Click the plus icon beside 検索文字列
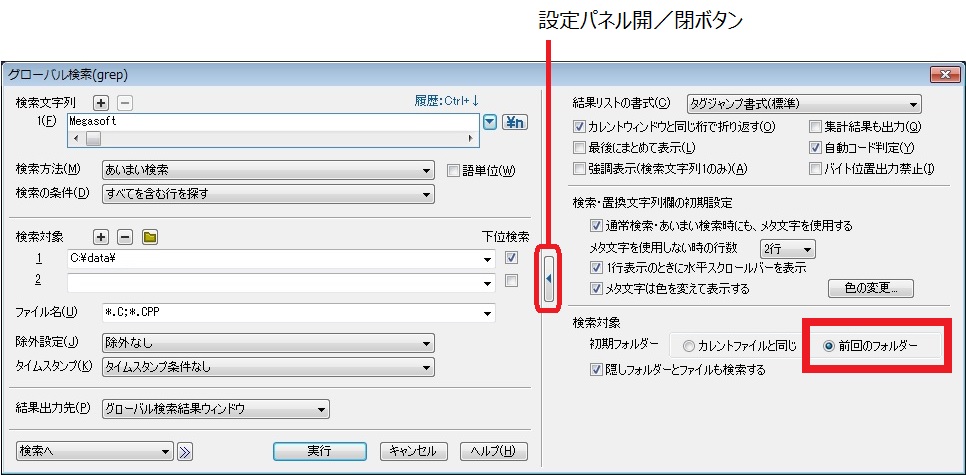Viewport: 966px width, 475px height. coord(100,102)
